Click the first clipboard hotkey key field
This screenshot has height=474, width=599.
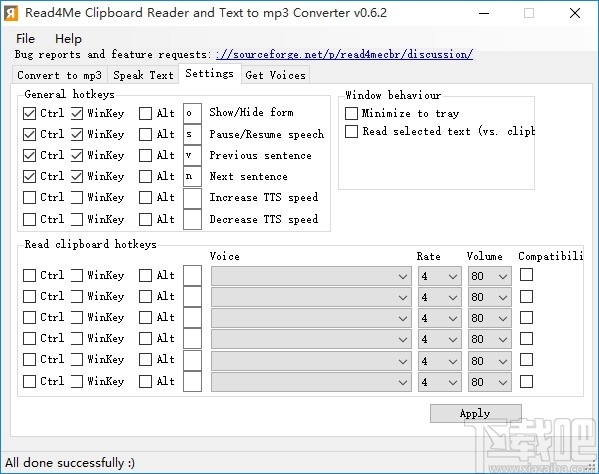click(192, 275)
